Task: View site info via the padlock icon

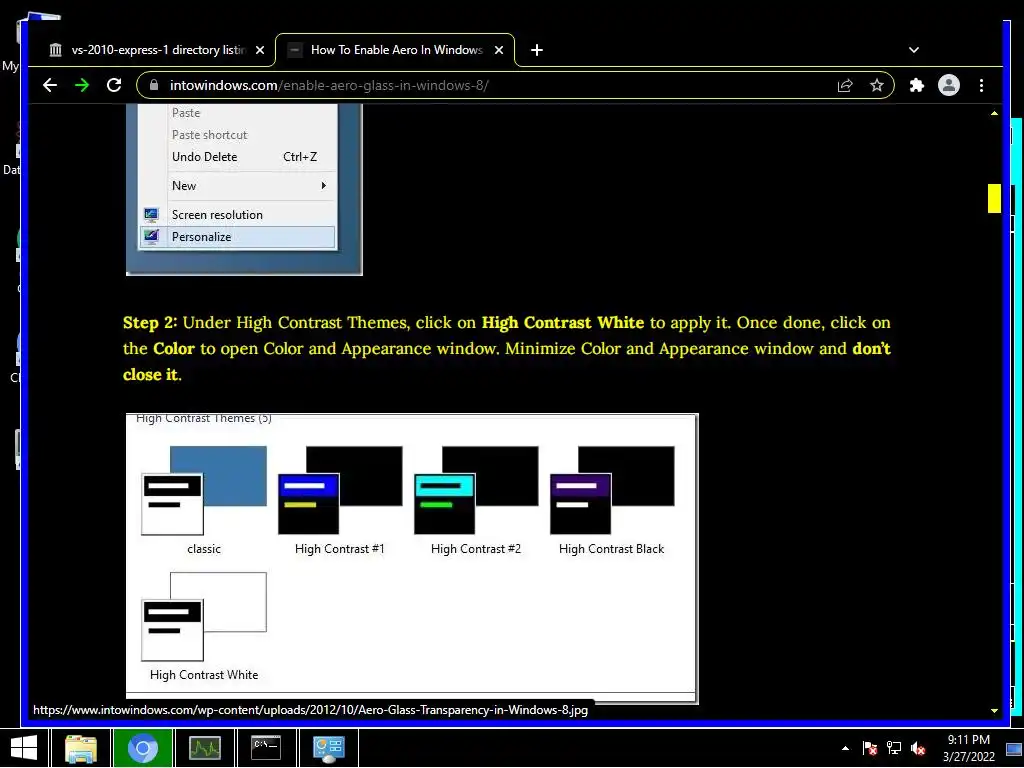Action: 153,86
